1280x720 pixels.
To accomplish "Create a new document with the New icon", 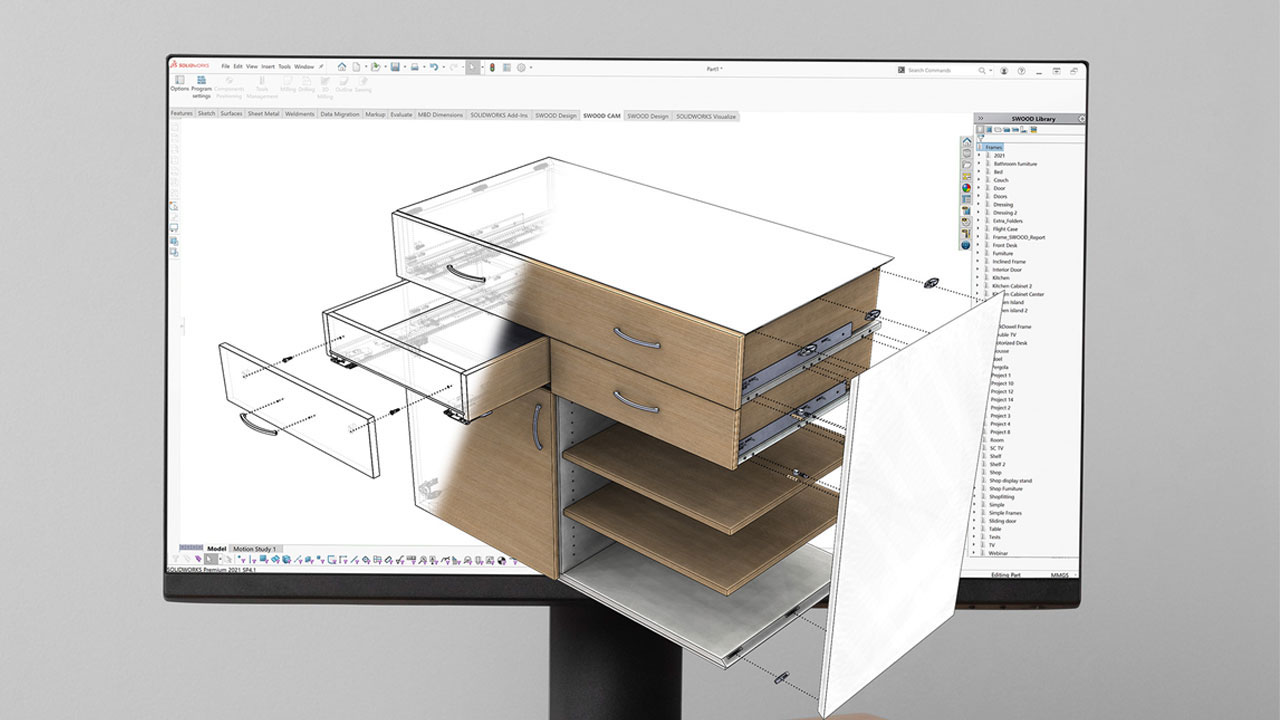I will (356, 67).
